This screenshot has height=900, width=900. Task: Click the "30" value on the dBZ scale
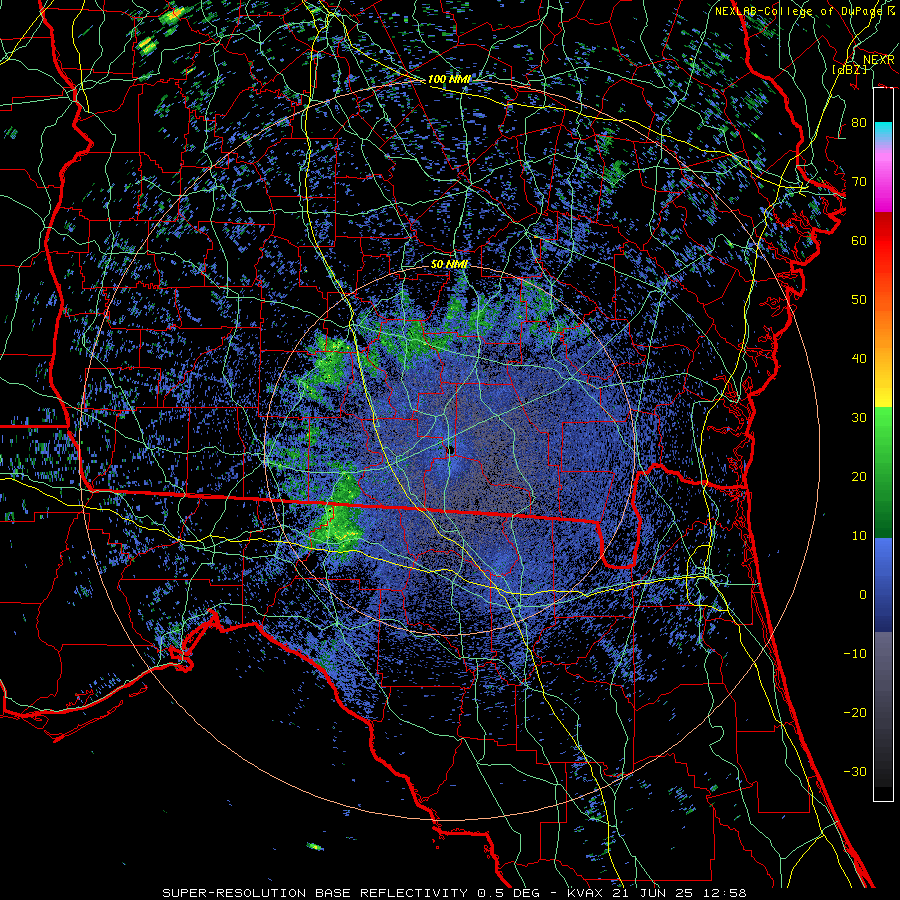pos(859,418)
